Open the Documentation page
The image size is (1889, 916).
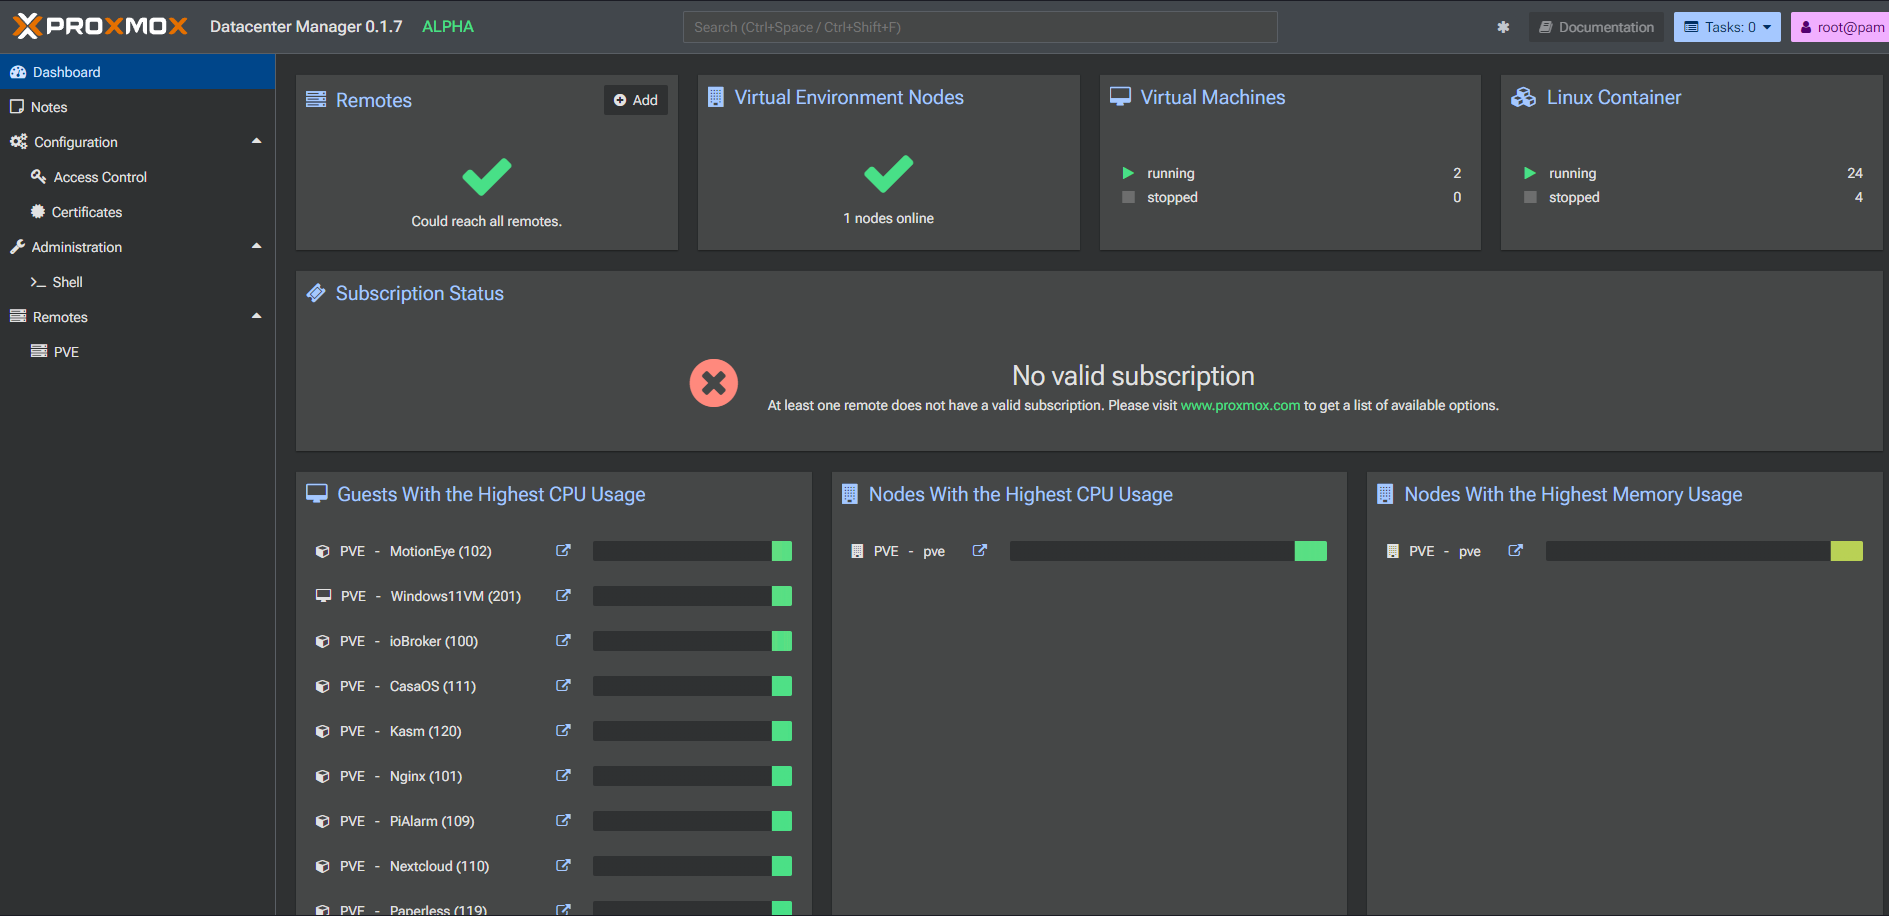(1596, 27)
